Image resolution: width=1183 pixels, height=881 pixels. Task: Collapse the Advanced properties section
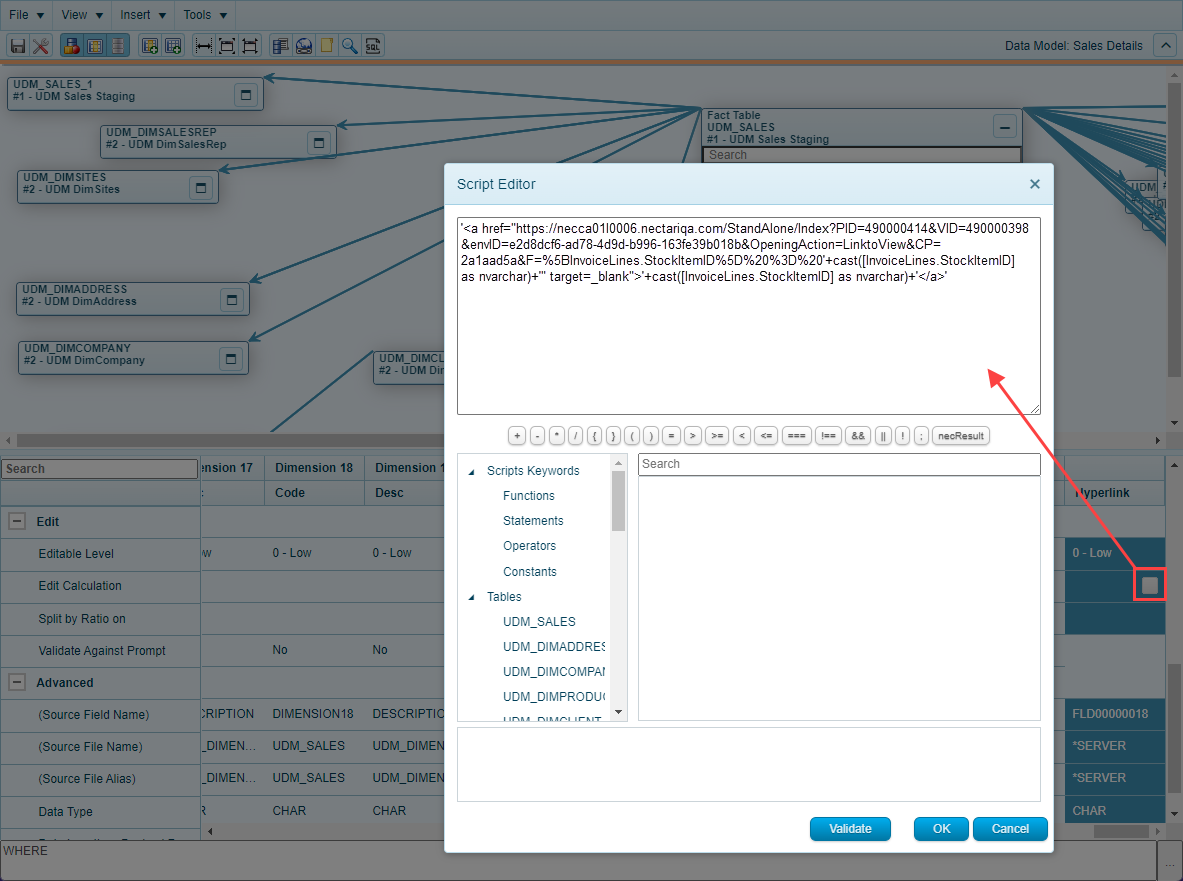(17, 683)
